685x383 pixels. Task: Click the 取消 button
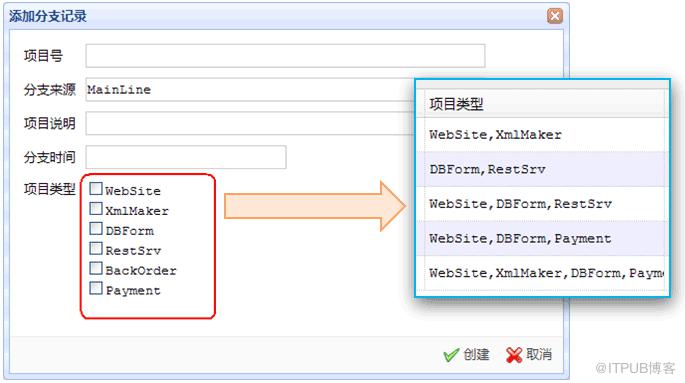[529, 354]
